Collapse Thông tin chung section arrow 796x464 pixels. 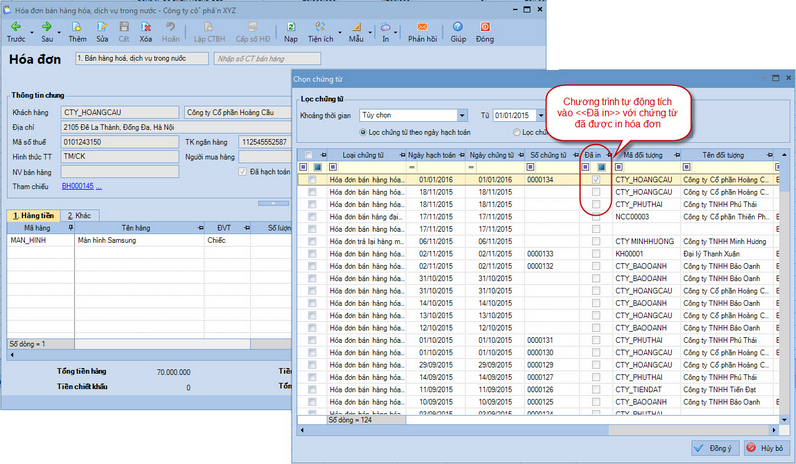tap(273, 203)
